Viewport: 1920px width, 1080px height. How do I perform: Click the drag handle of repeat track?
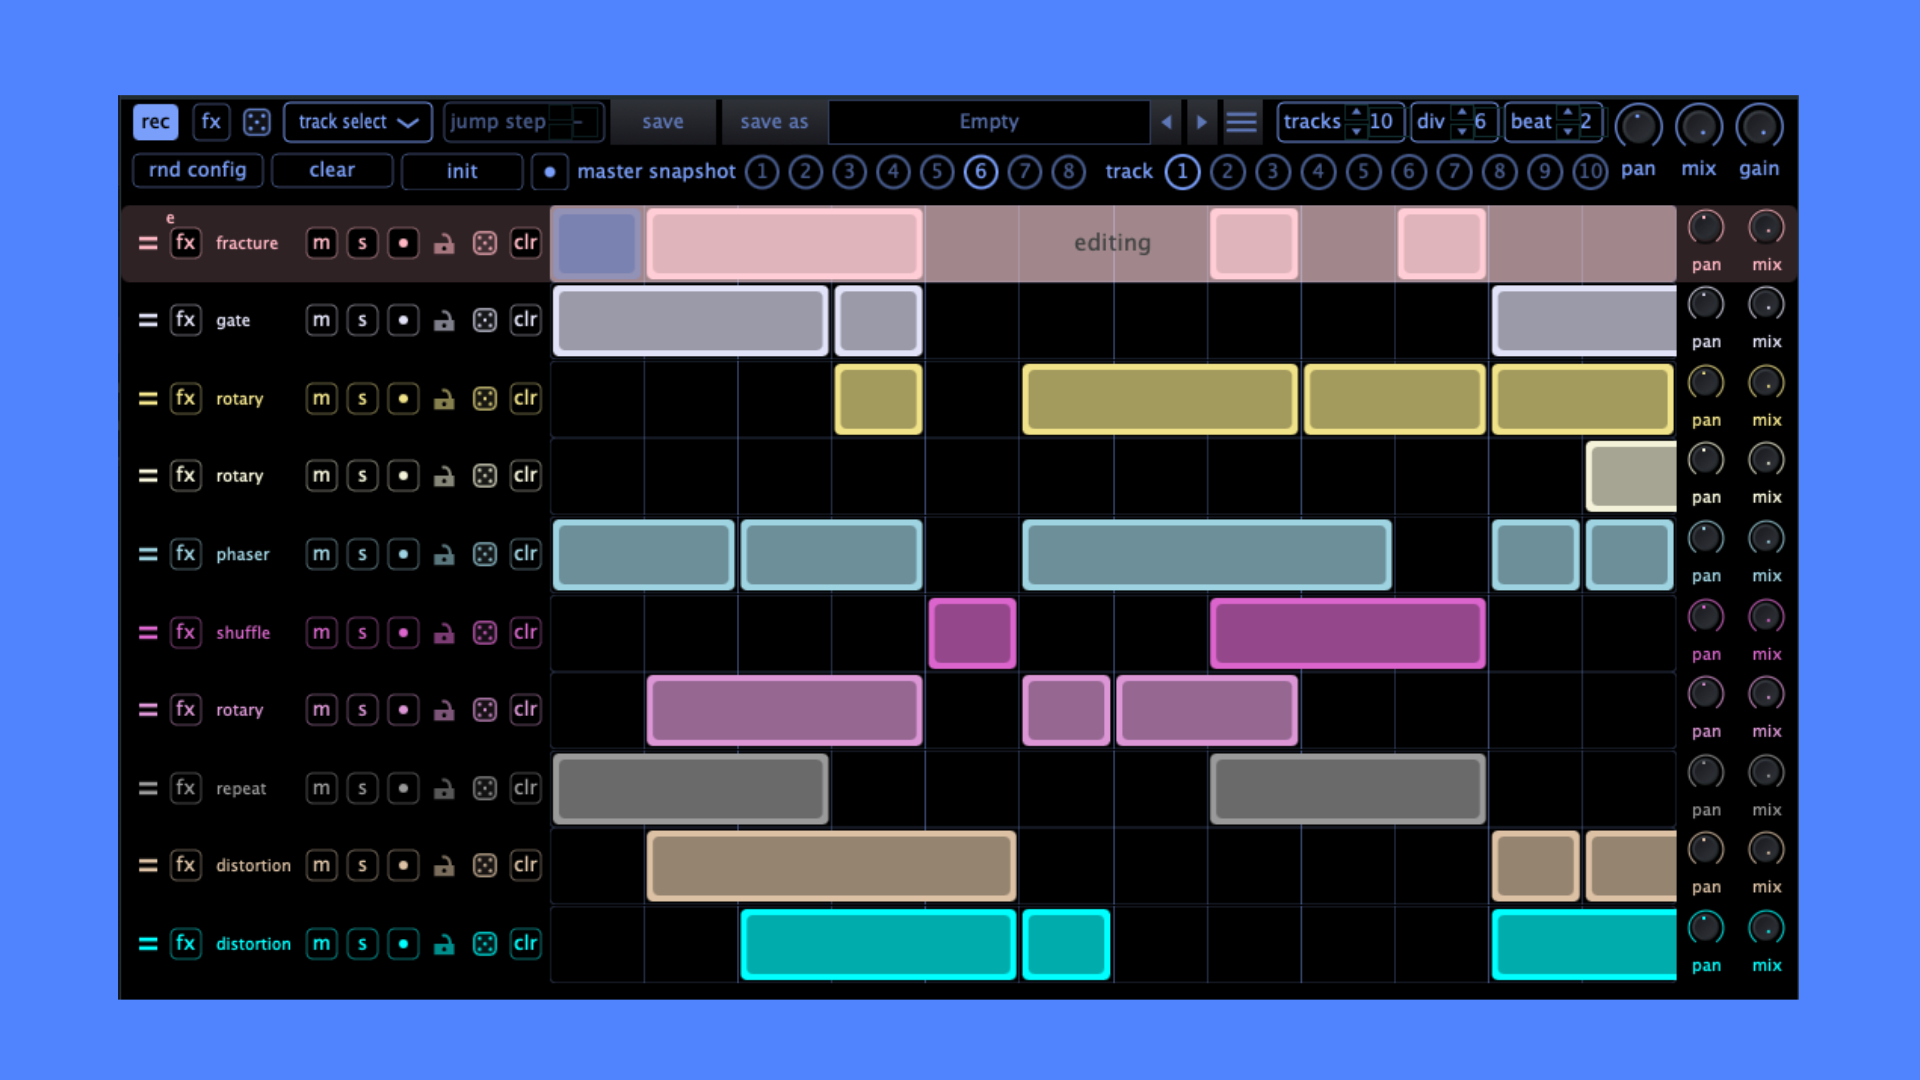[x=148, y=789]
